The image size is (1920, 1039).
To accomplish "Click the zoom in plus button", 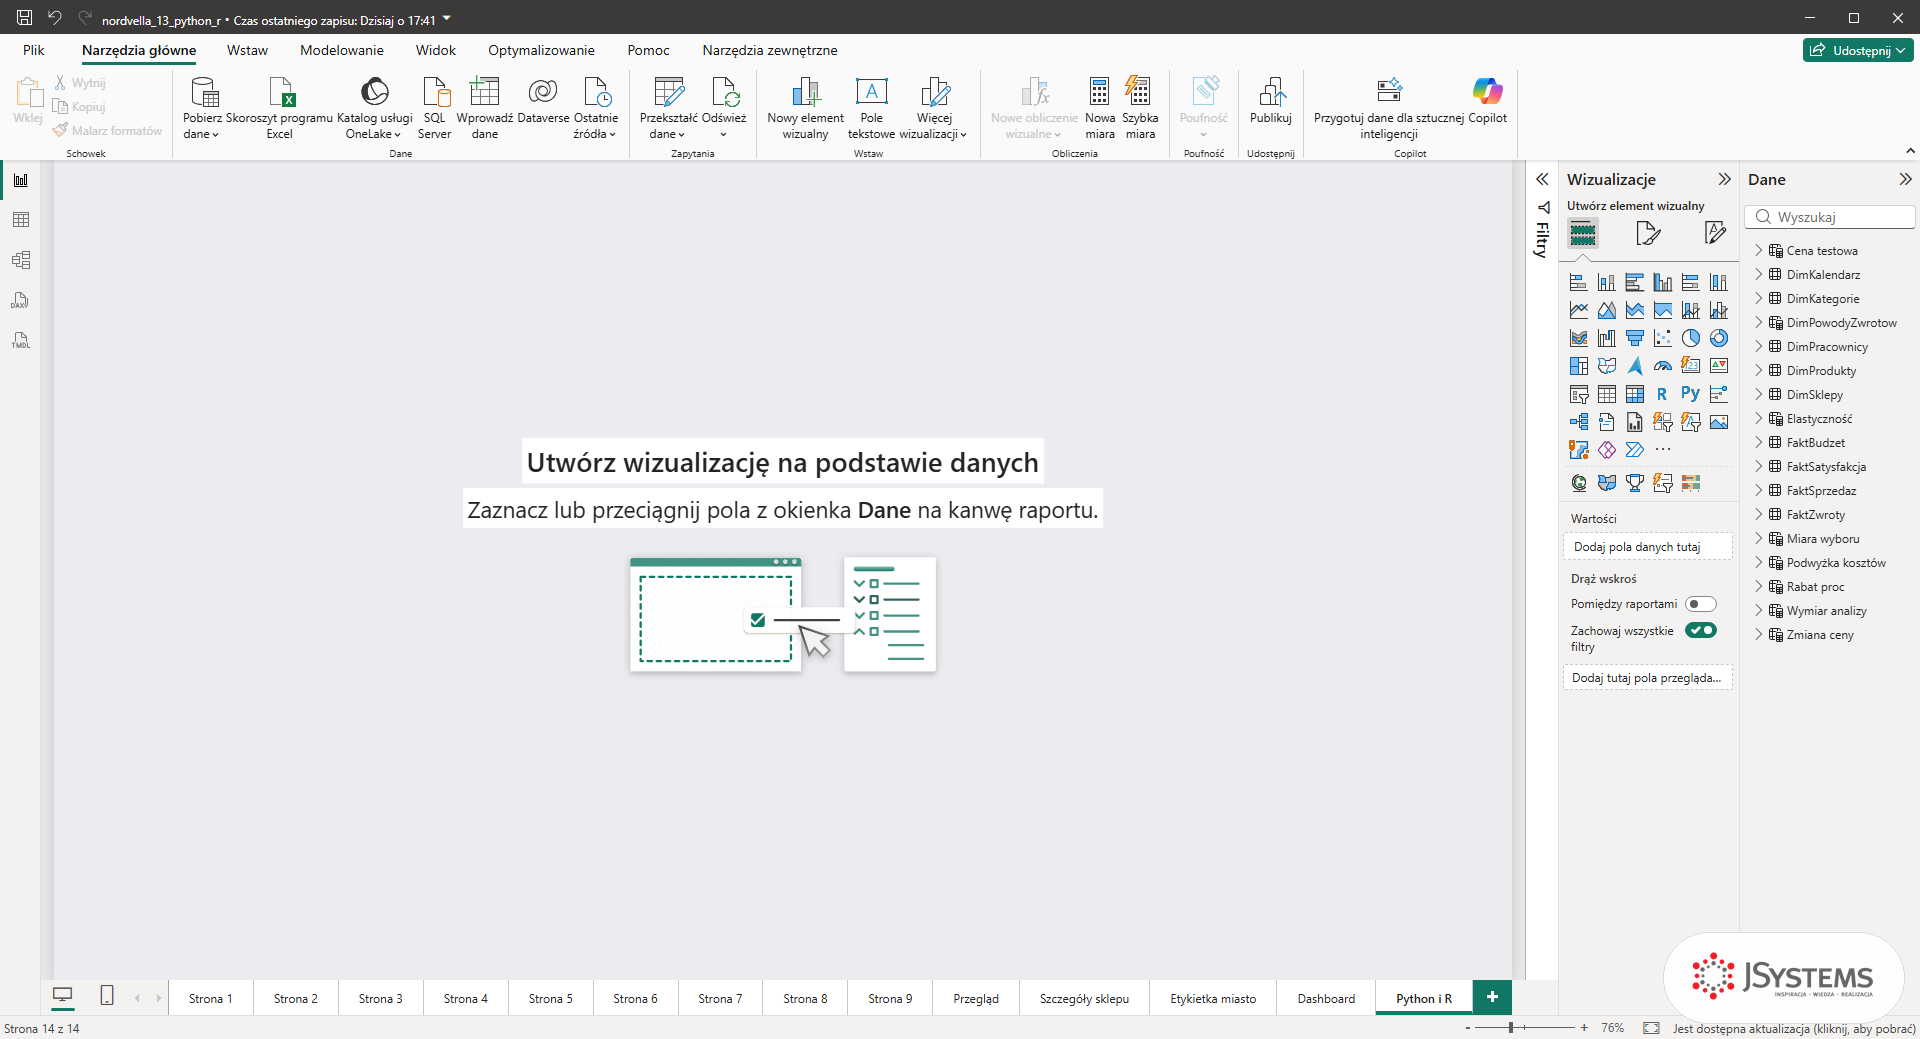I will (x=1584, y=1028).
